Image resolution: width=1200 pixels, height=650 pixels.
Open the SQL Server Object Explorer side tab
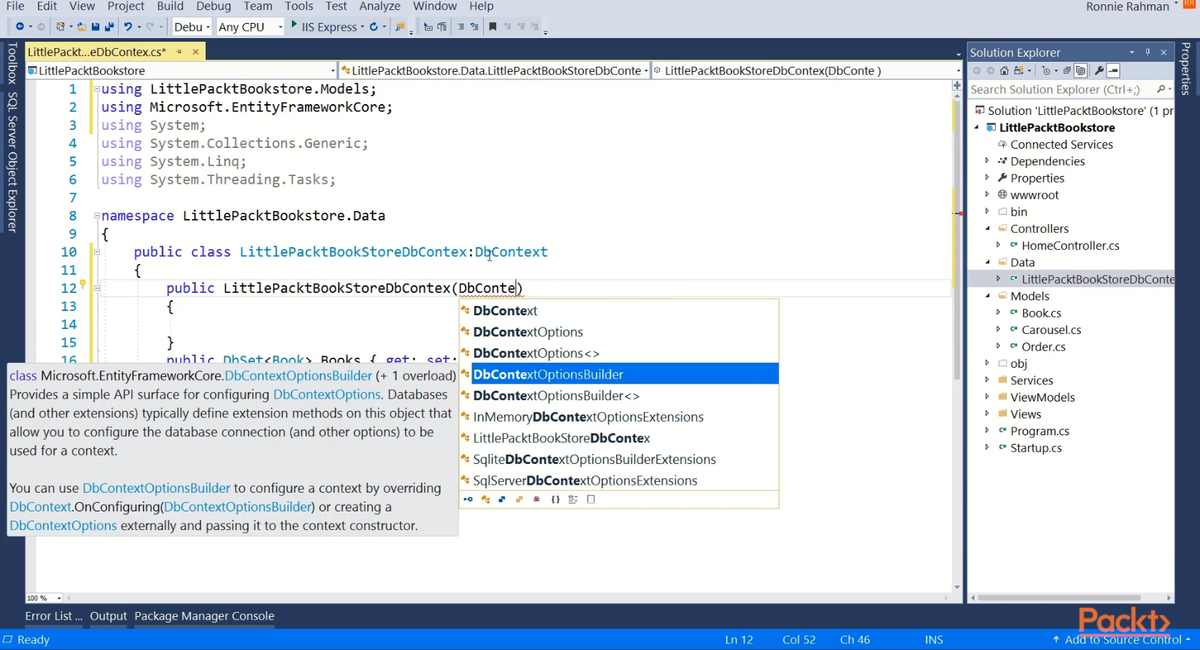click(12, 162)
